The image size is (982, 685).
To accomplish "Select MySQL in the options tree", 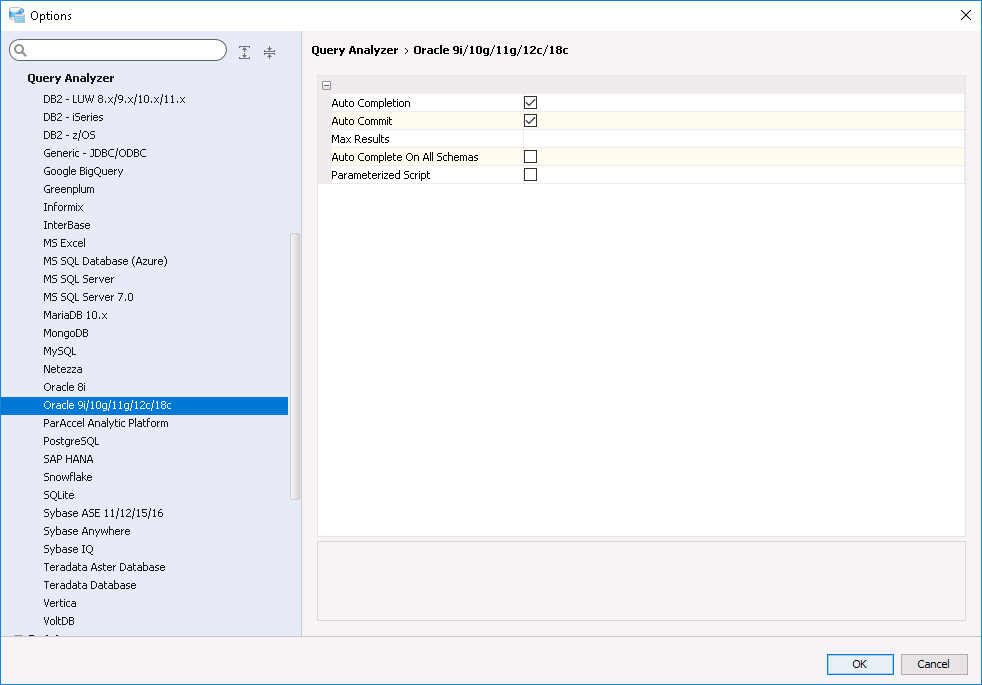I will tap(60, 351).
